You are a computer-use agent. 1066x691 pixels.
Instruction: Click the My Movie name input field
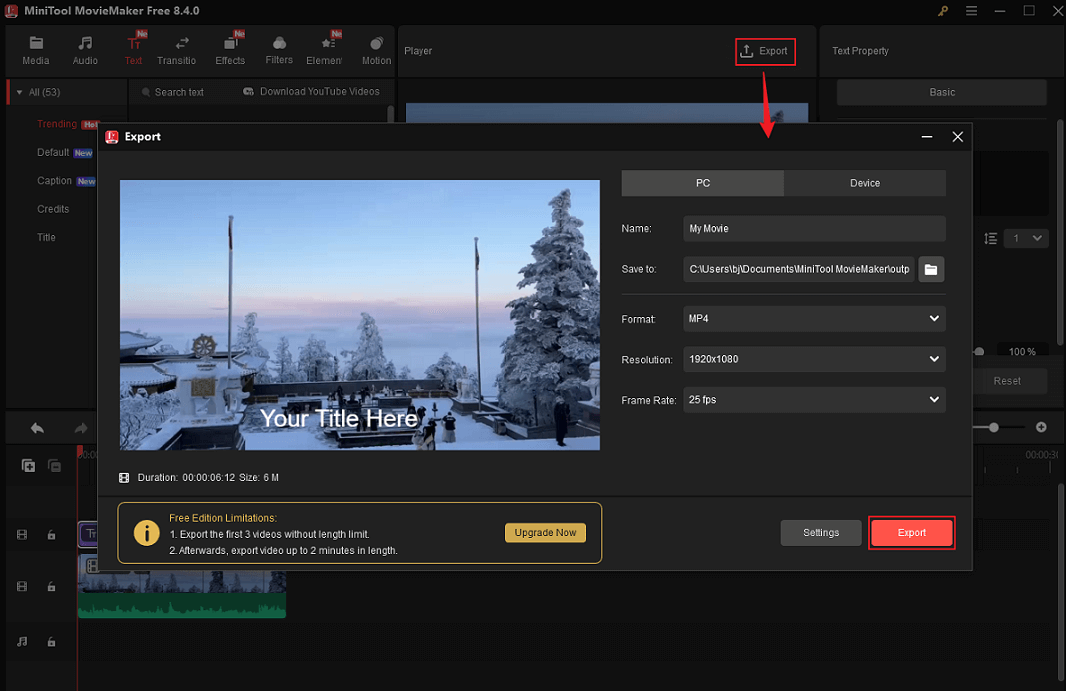813,228
